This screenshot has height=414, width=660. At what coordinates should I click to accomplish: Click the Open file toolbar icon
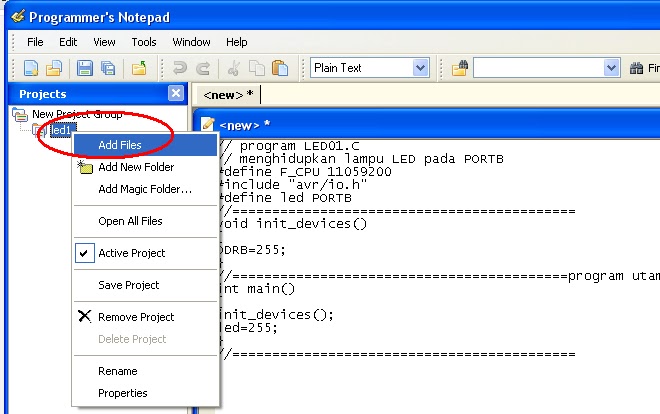click(54, 68)
